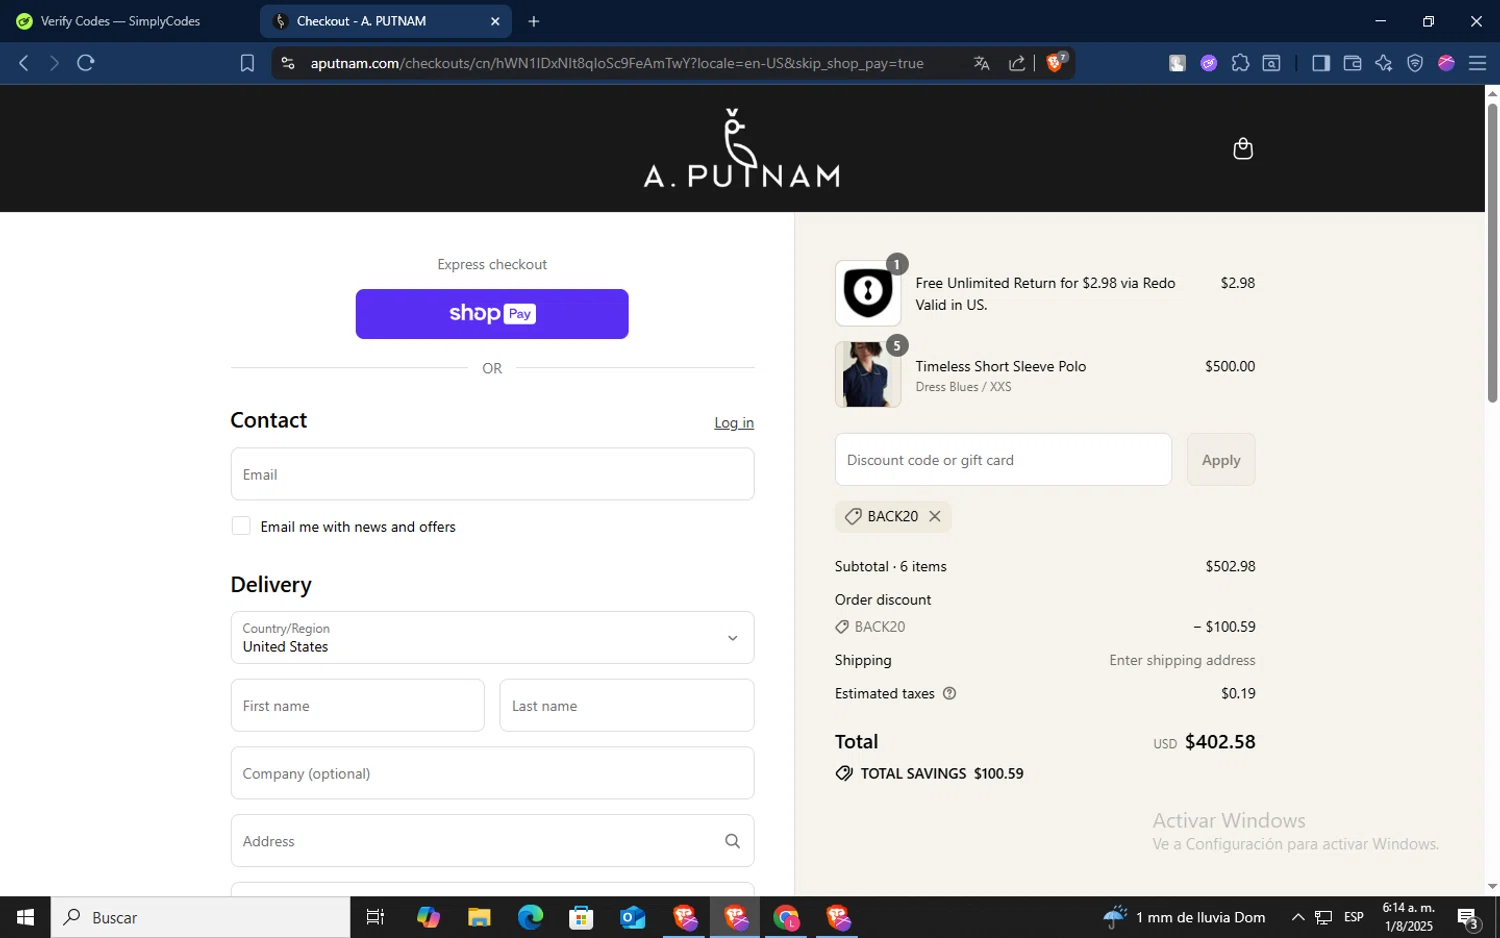Click the address search magnifier icon

[732, 841]
